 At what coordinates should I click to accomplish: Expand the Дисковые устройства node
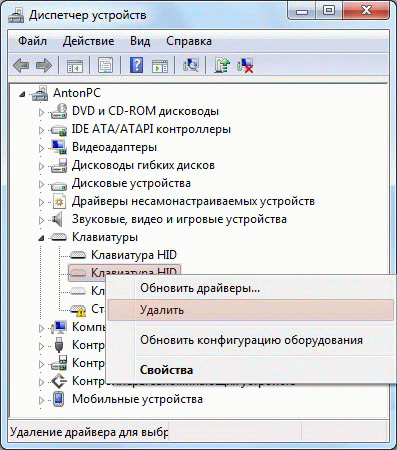click(41, 184)
